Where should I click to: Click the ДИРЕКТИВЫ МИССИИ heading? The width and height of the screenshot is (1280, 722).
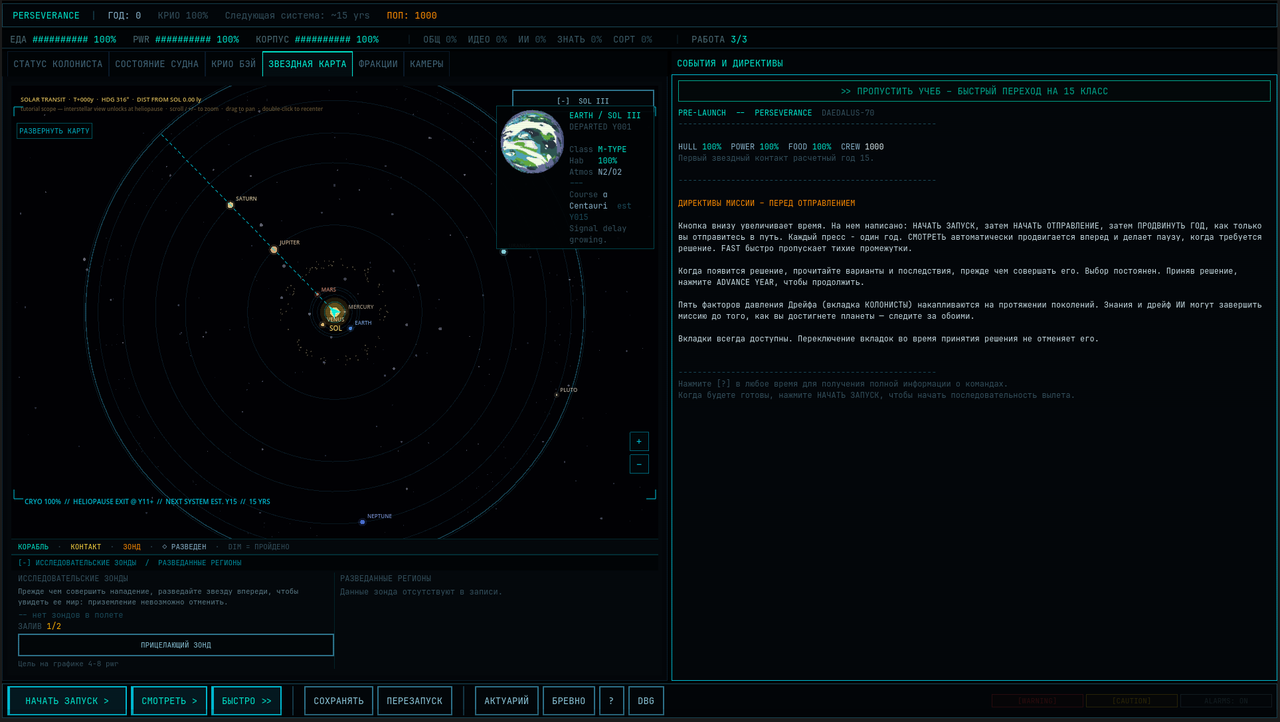766,203
